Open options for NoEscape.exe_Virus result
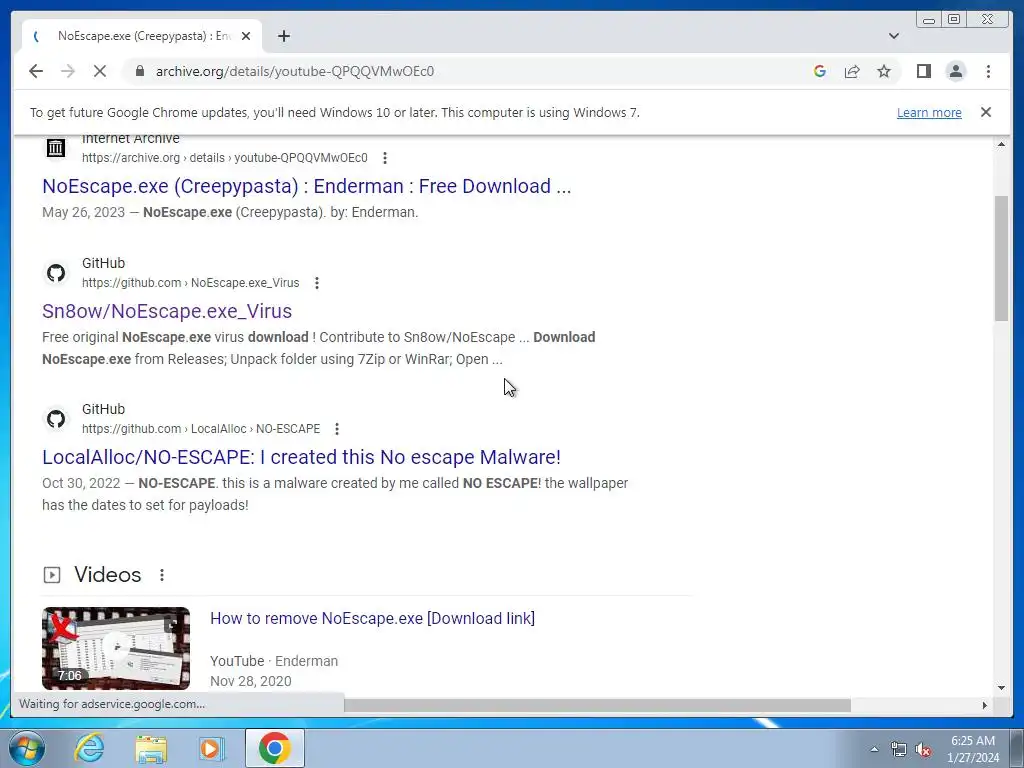This screenshot has height=768, width=1024. click(317, 283)
